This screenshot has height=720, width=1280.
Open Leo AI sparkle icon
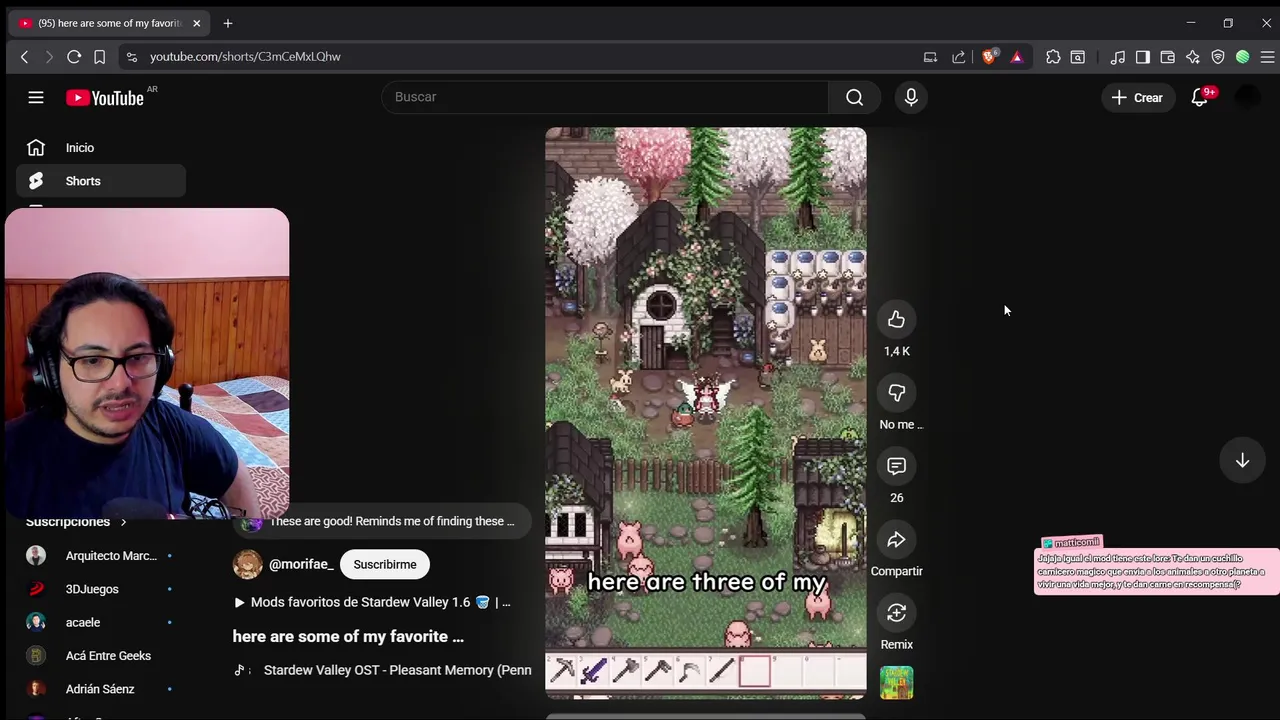1193,57
